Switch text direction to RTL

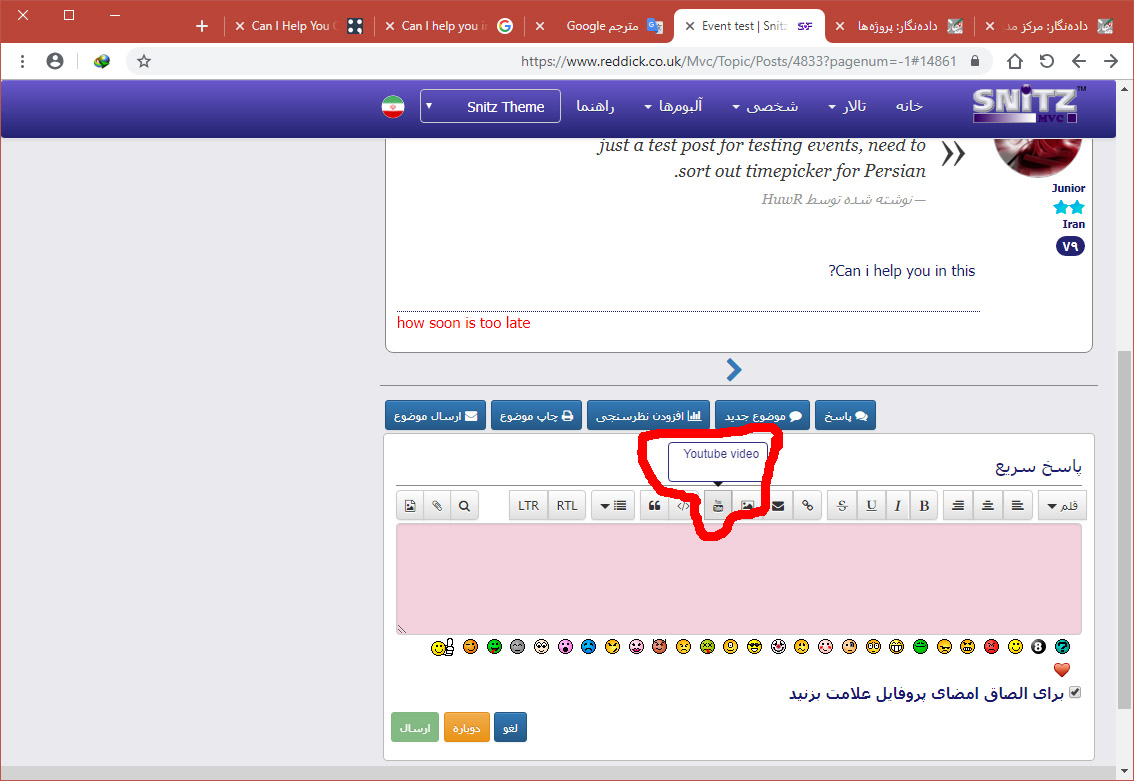[x=567, y=506]
